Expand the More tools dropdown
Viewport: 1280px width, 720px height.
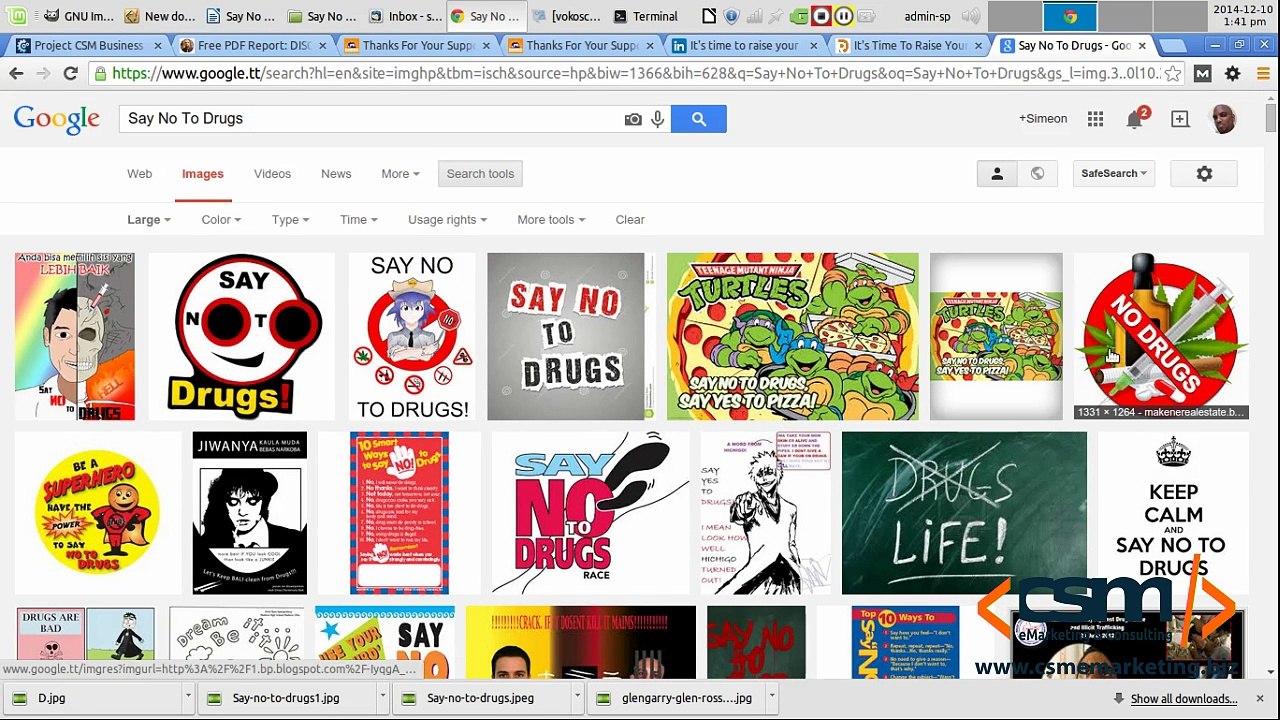click(x=551, y=219)
